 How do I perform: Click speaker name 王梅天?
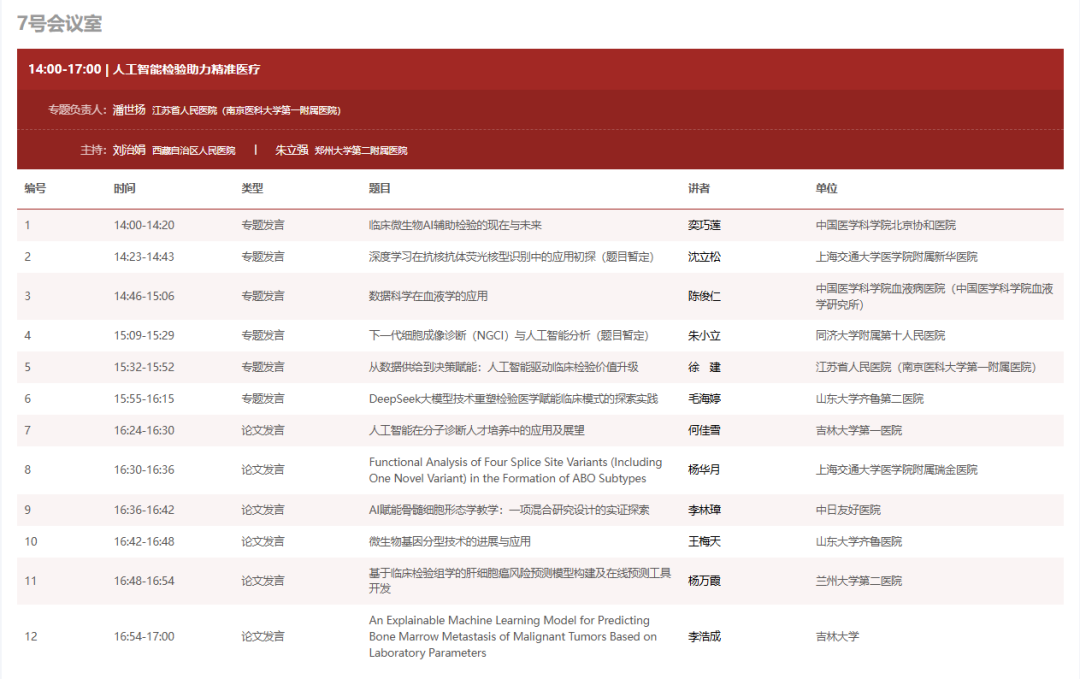[x=705, y=542]
